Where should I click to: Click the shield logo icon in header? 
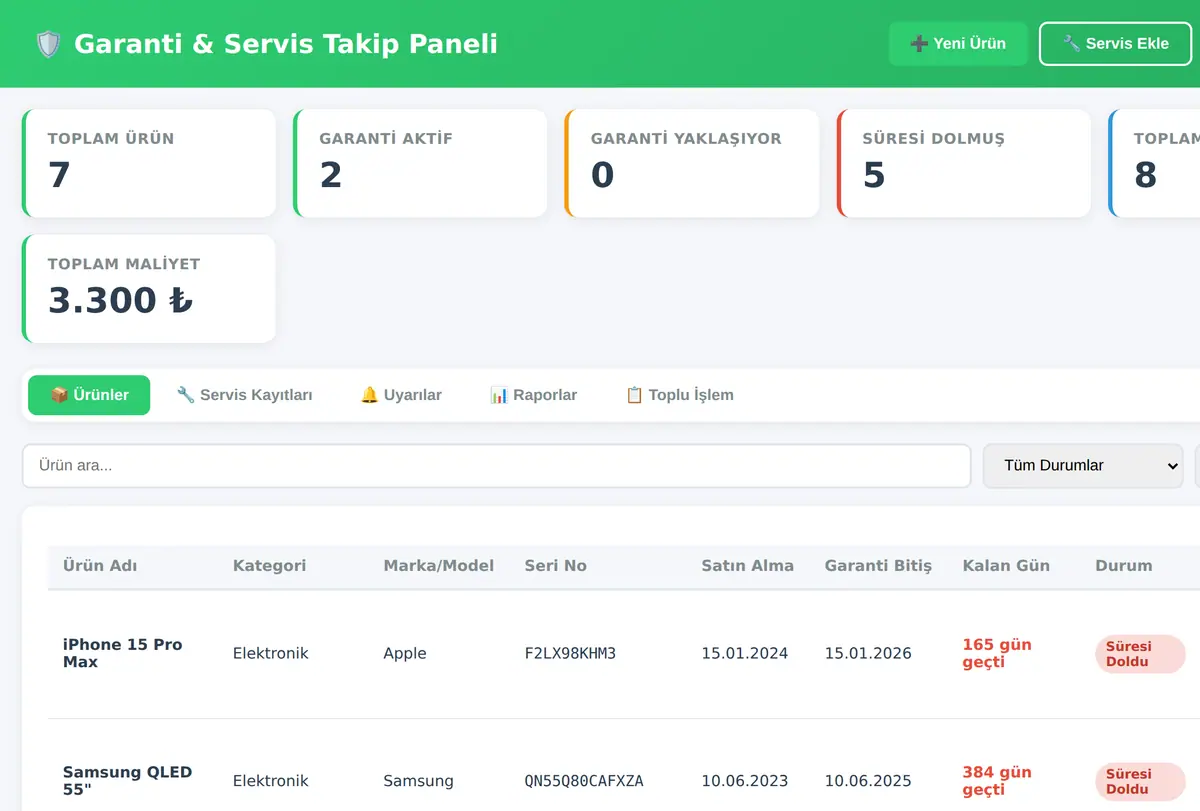[48, 44]
